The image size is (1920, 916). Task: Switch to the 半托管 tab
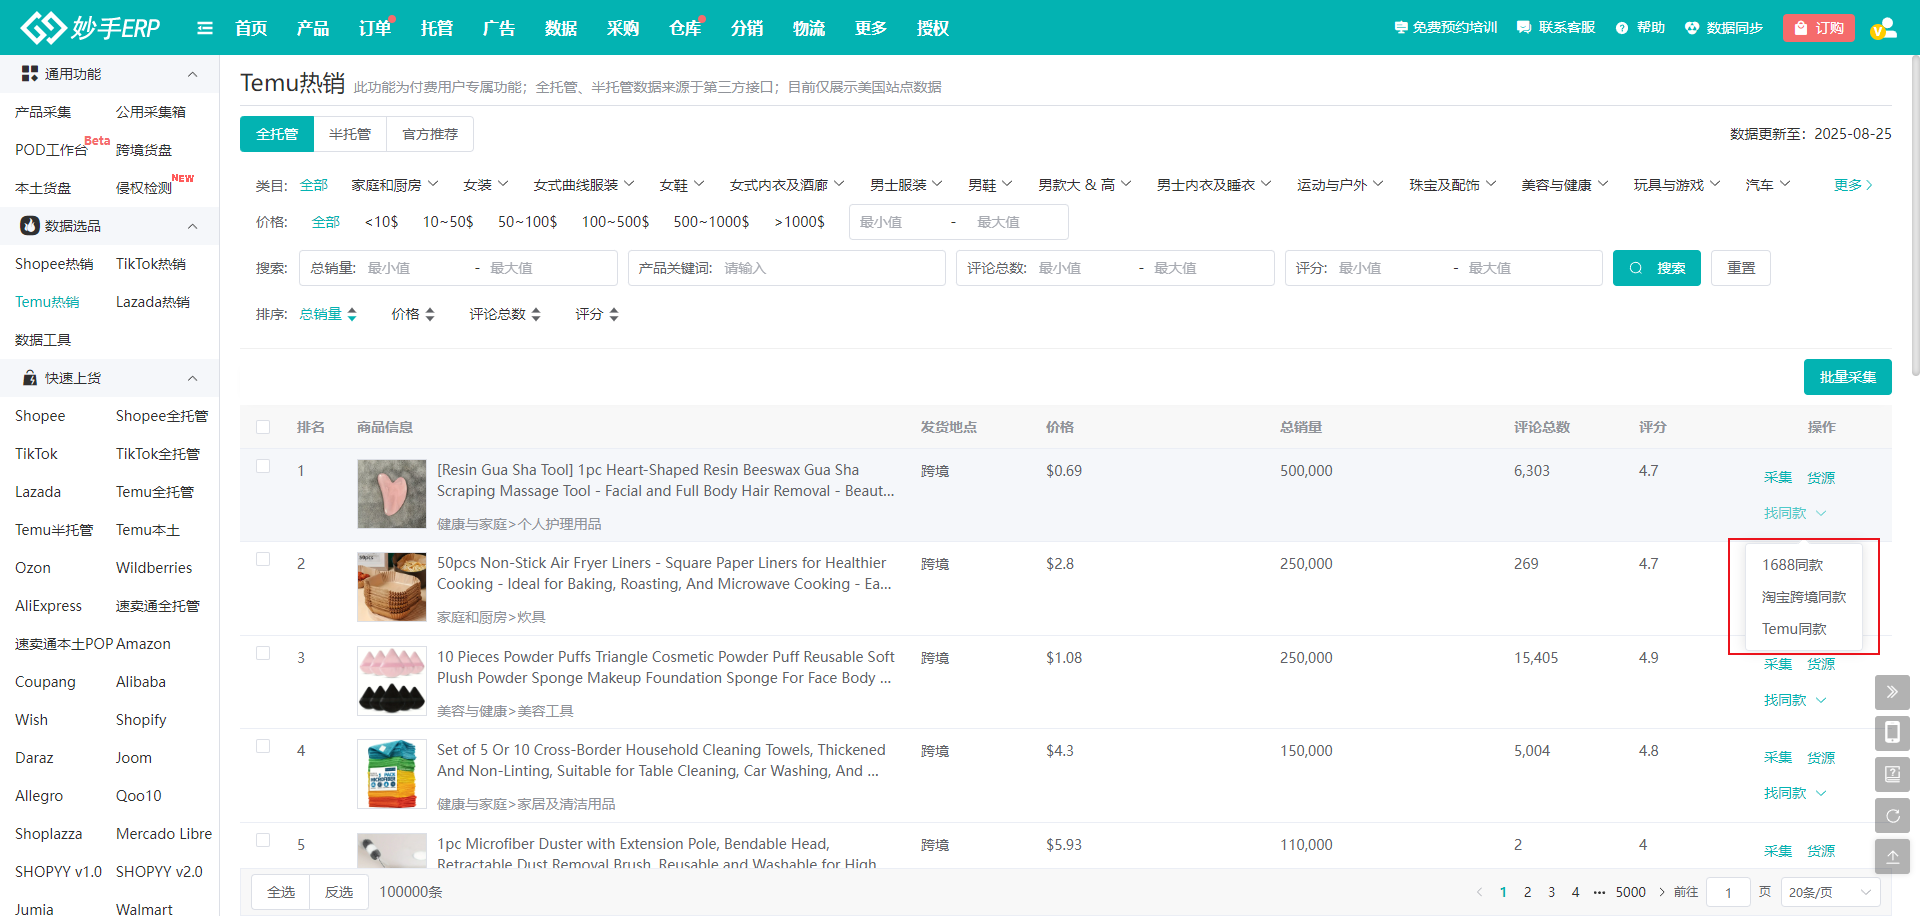pos(350,134)
